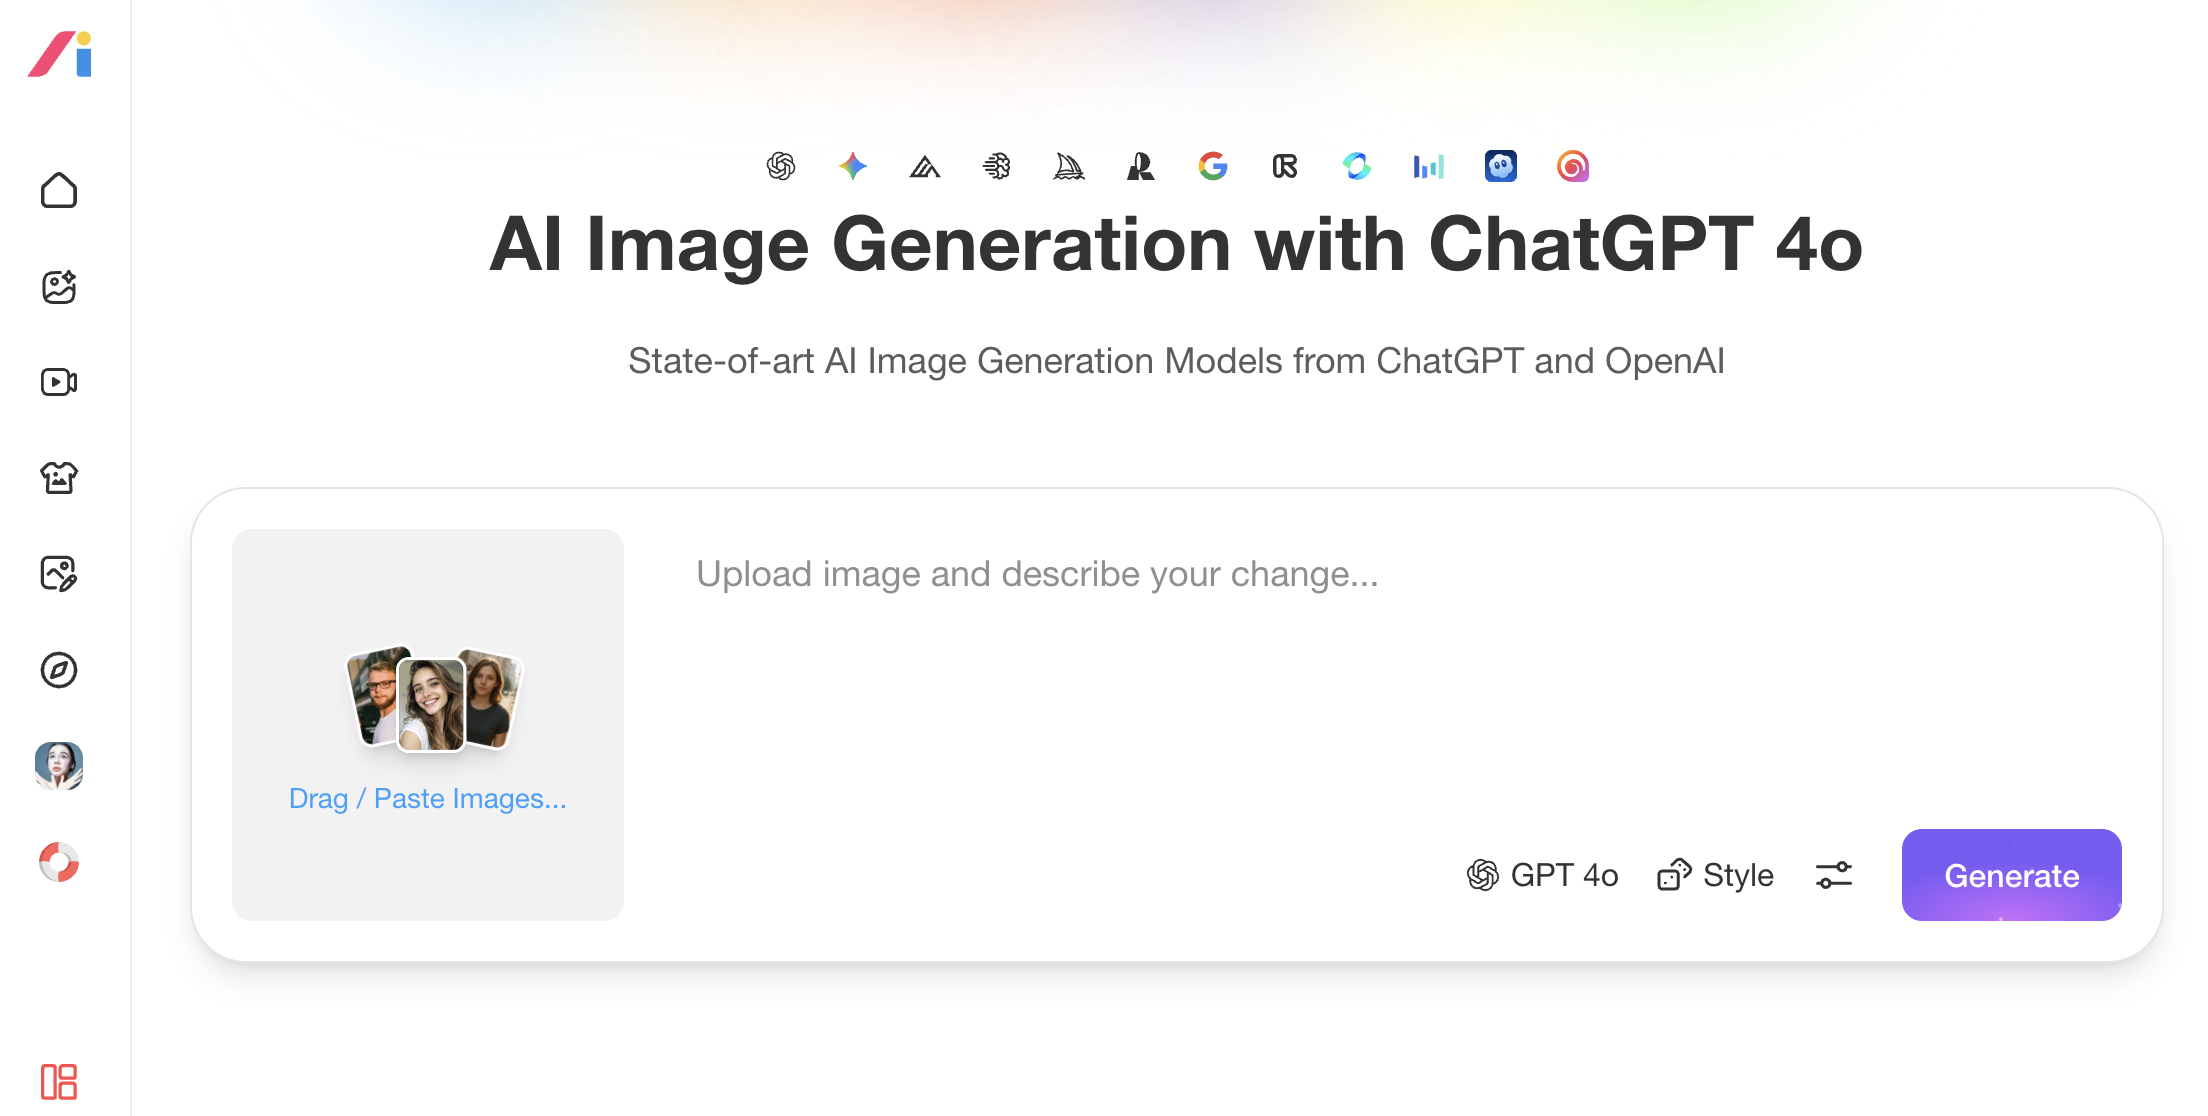Open the Home page in sidebar
The height and width of the screenshot is (1116, 2208).
tap(59, 190)
